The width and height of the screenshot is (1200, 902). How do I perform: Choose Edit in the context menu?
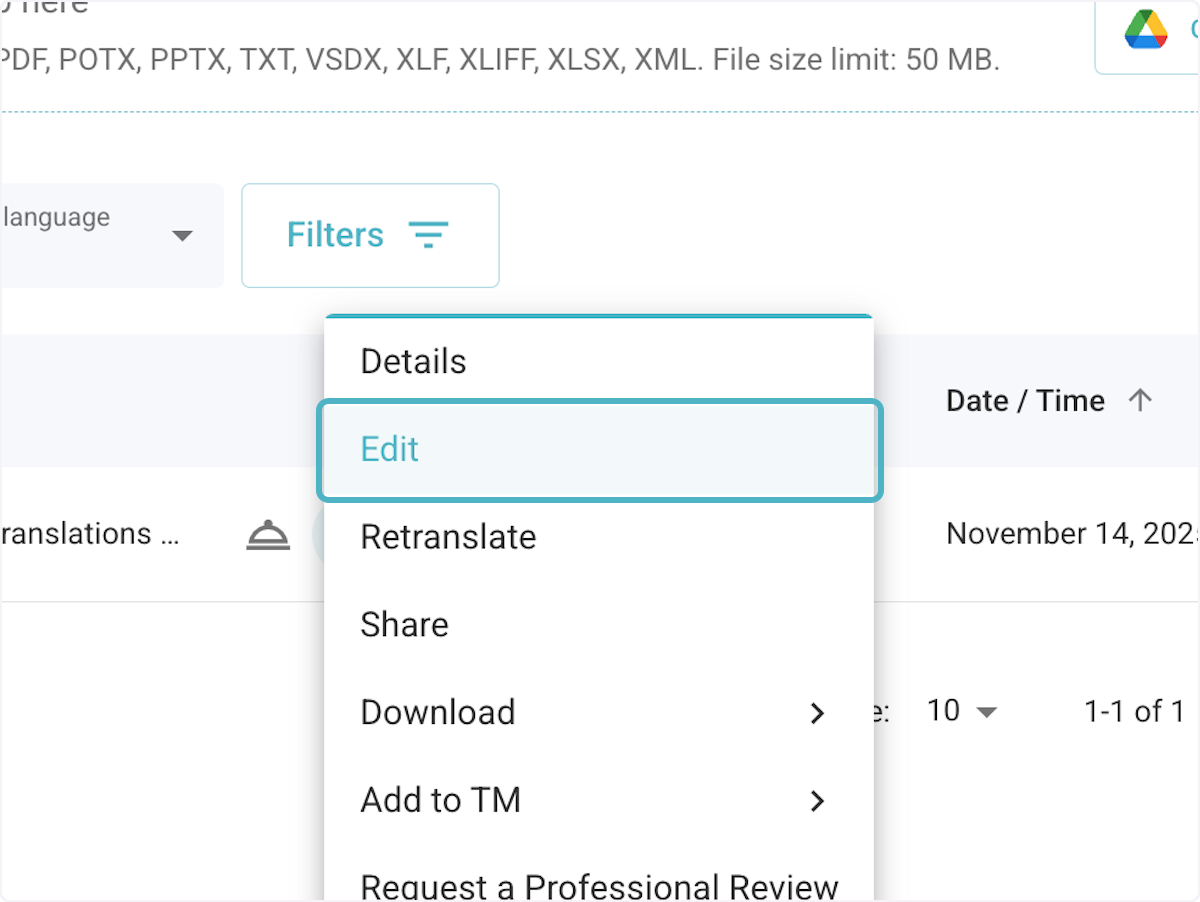pos(390,449)
